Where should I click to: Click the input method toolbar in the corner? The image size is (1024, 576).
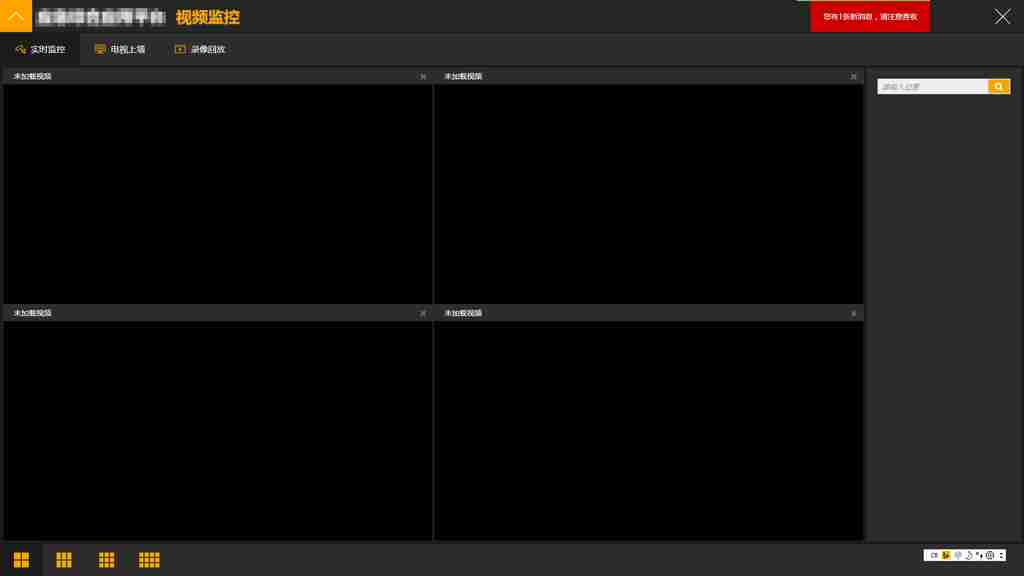point(964,555)
